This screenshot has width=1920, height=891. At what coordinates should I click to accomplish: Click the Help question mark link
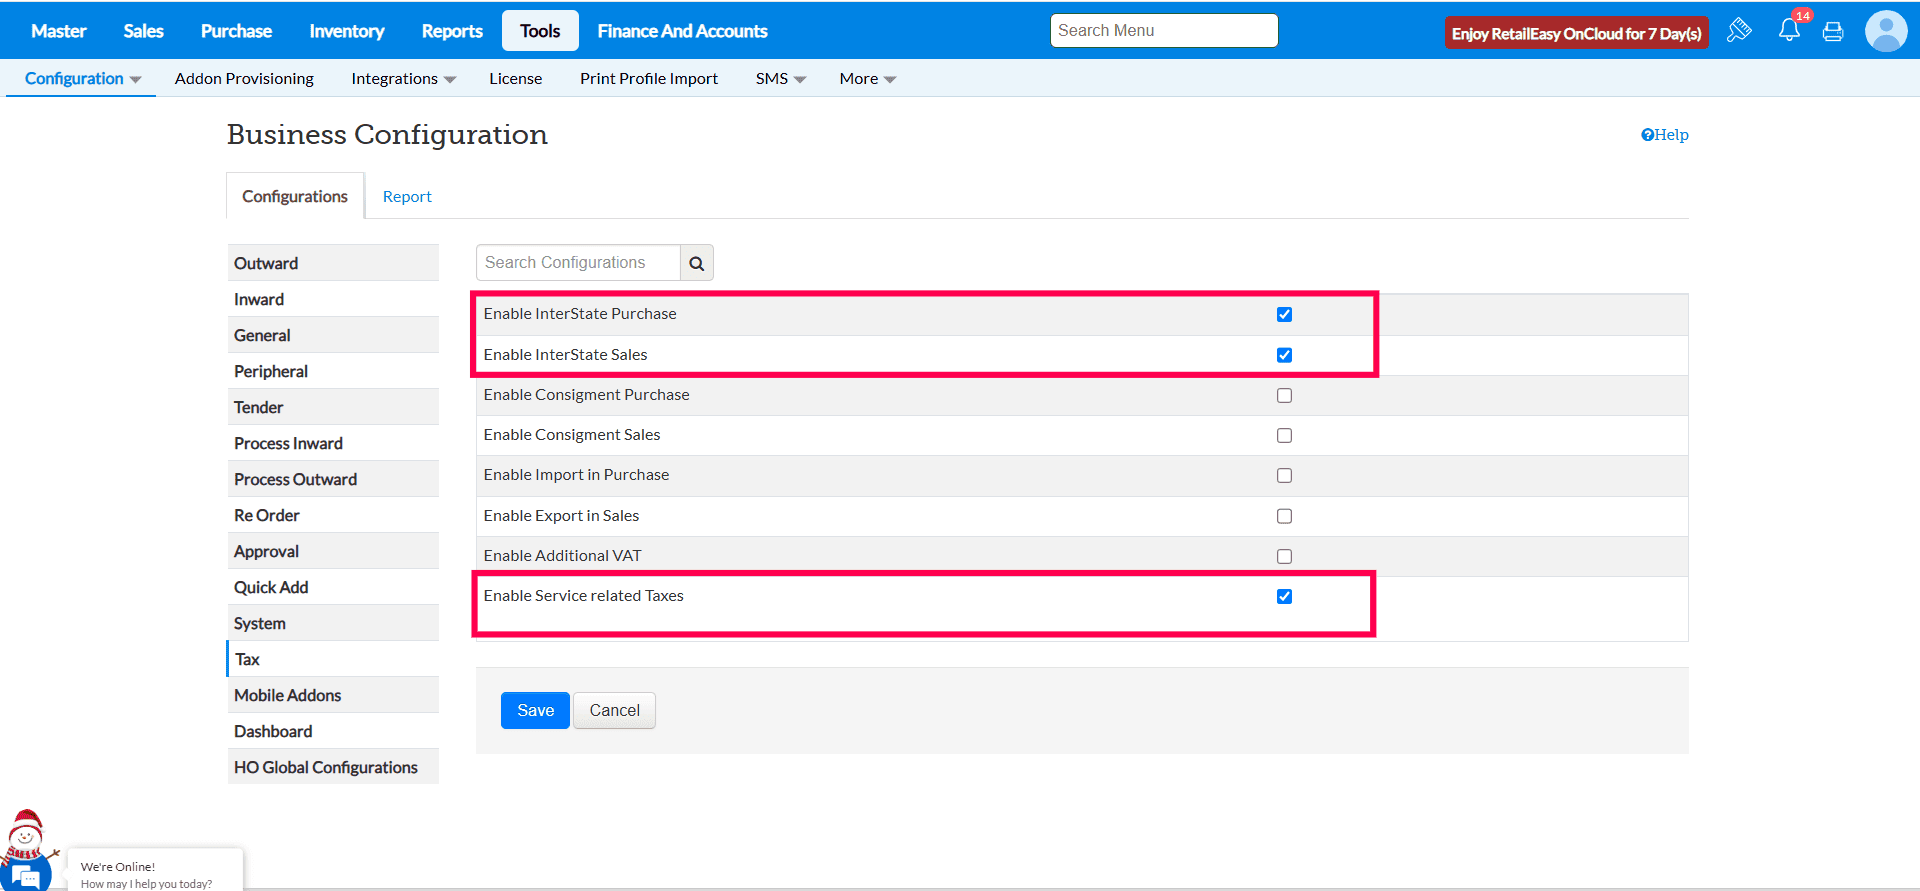click(x=1664, y=135)
